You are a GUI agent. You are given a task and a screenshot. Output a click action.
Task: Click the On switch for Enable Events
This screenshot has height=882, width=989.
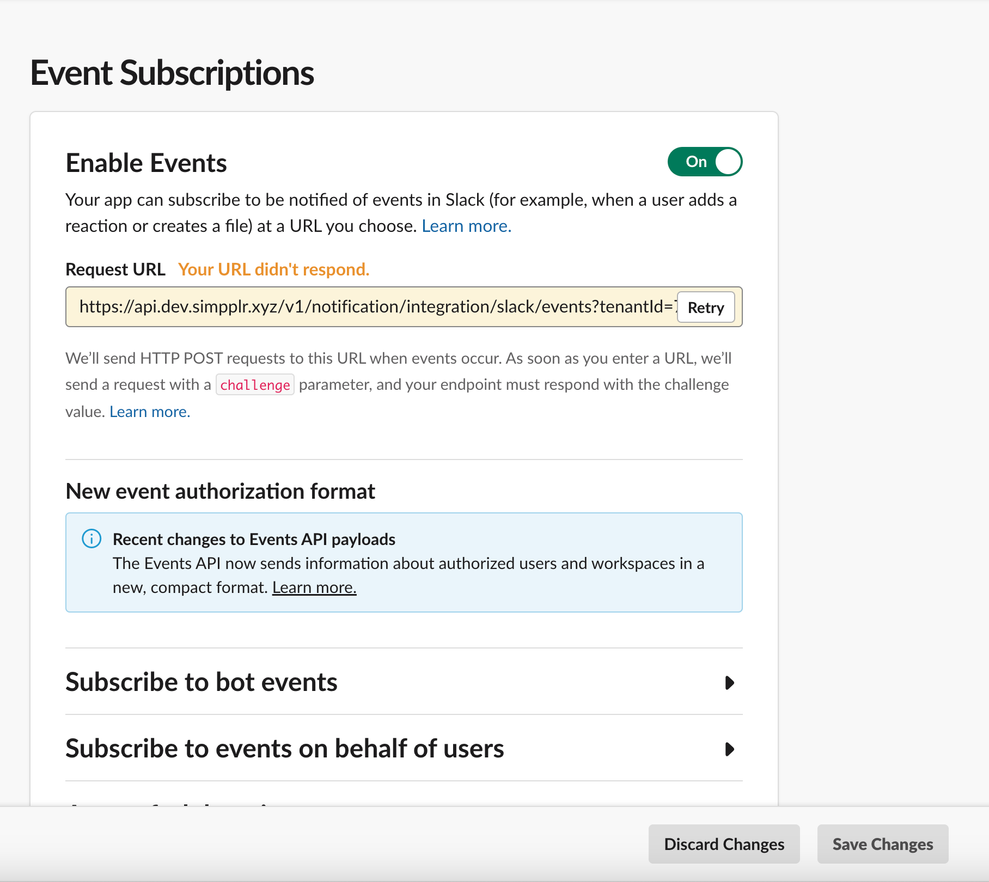point(705,161)
